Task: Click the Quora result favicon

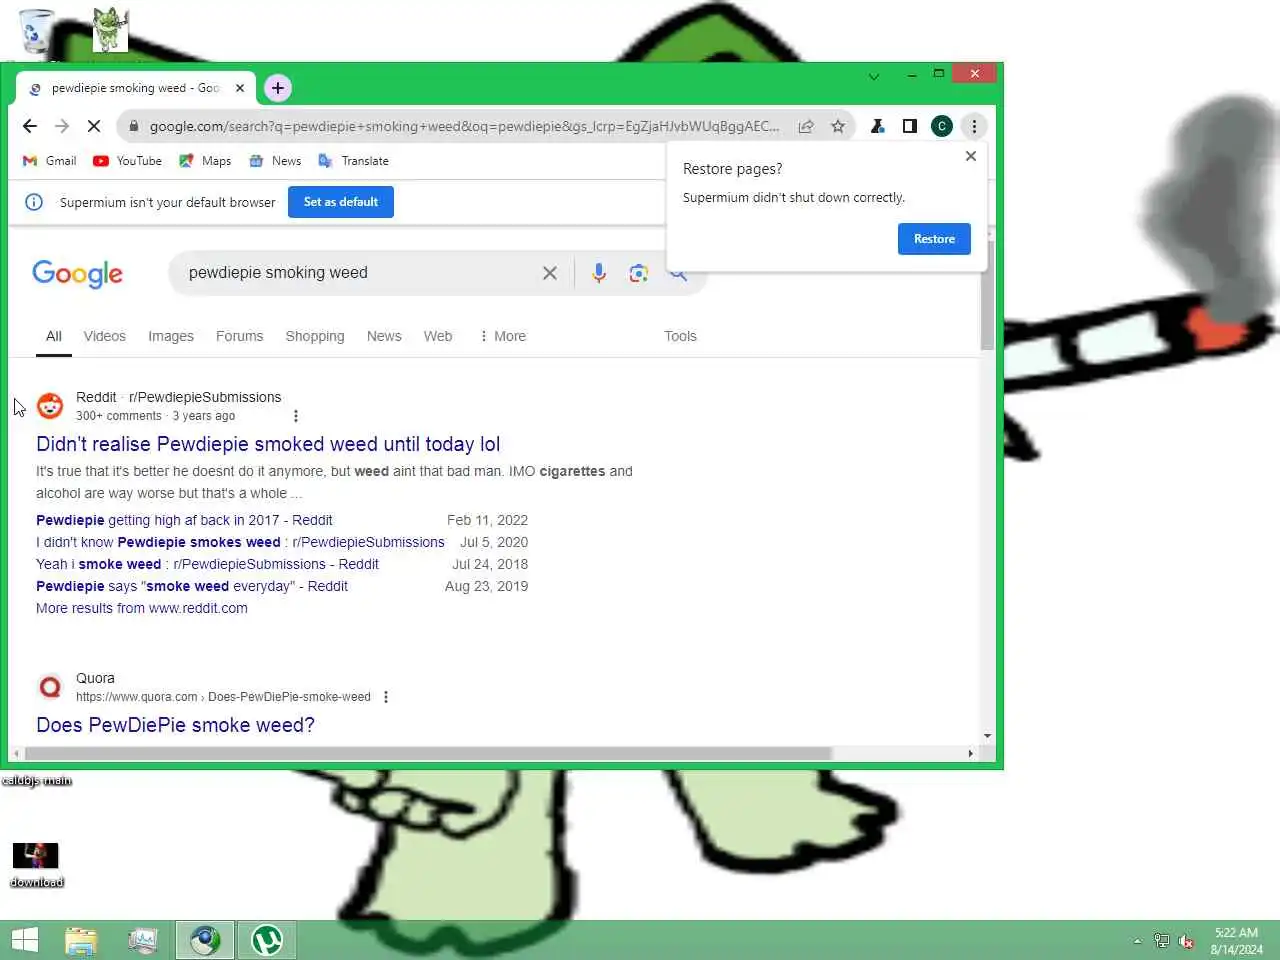Action: click(x=50, y=687)
